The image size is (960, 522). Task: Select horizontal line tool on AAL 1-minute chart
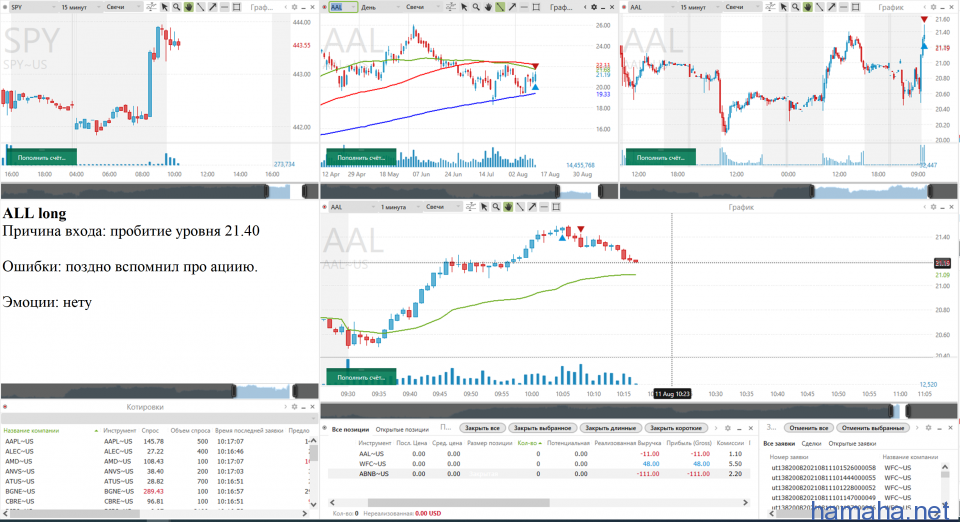544,207
